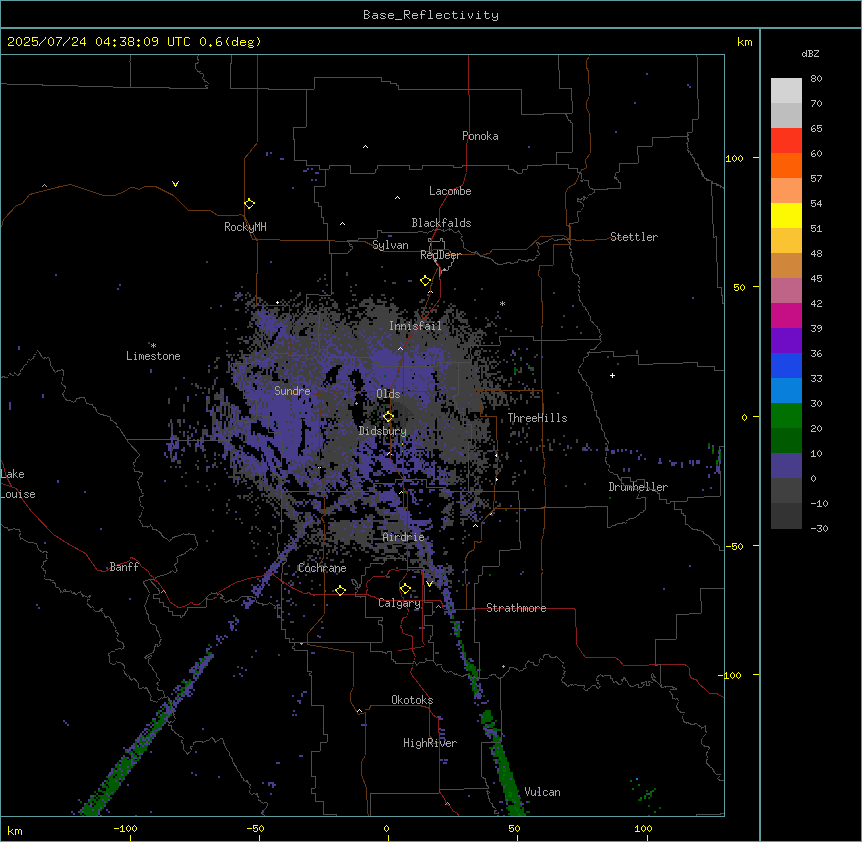Click the Cochrane city label

coord(322,568)
